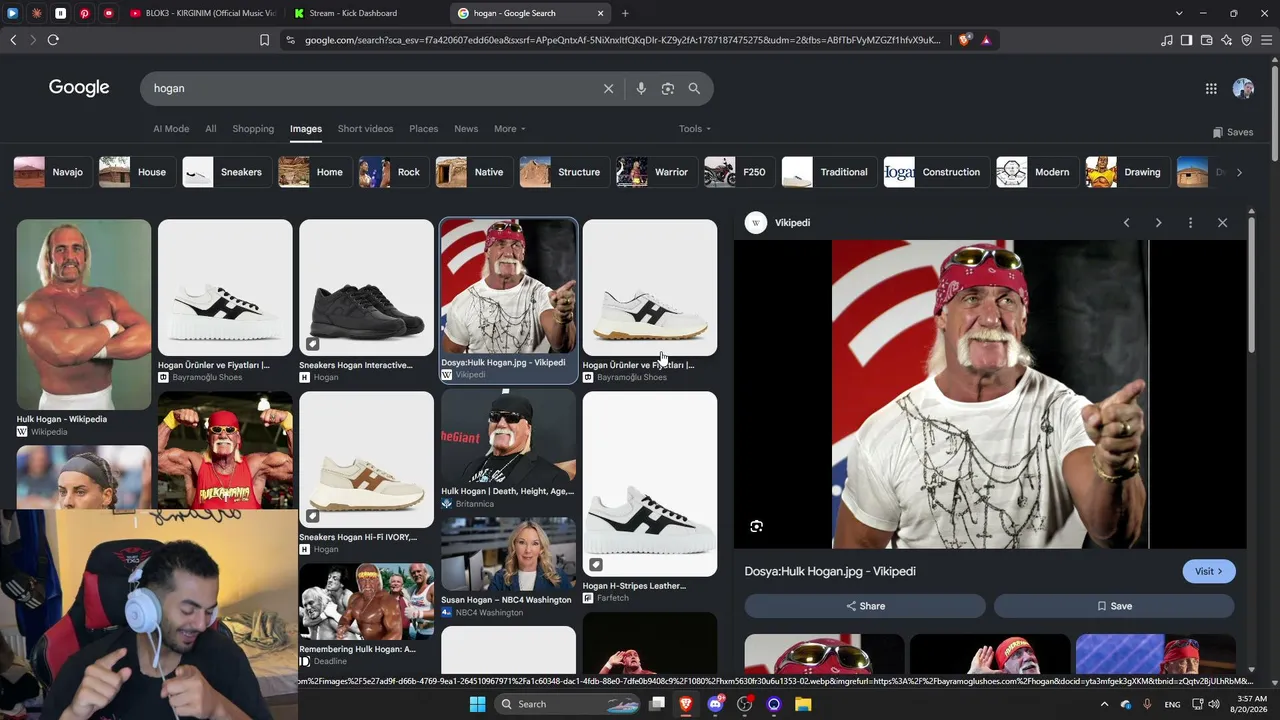1280x720 pixels.
Task: Open the Susan Hogan – NBC4 Washington result
Action: click(x=508, y=567)
